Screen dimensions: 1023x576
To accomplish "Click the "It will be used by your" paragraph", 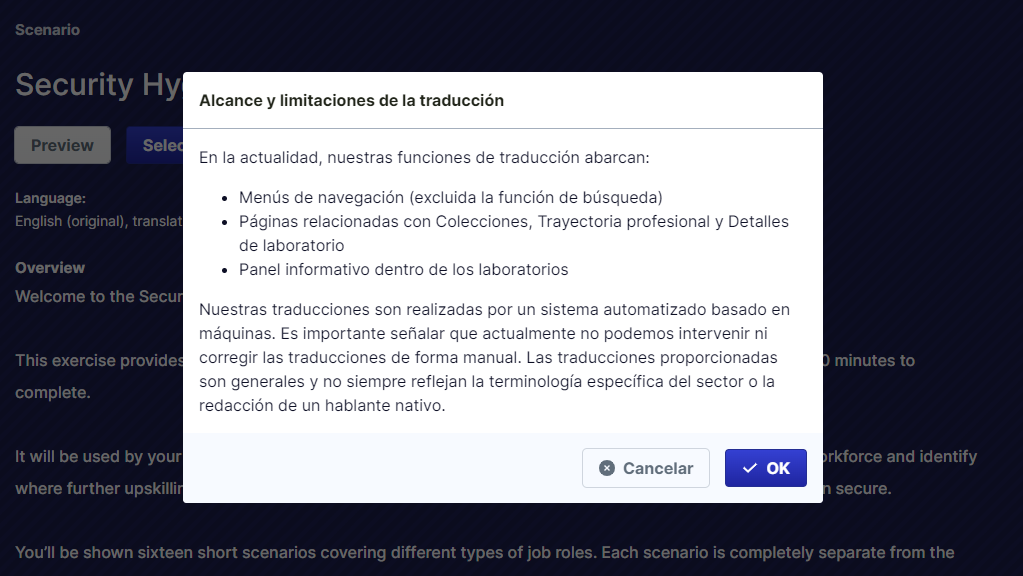I will tap(97, 457).
